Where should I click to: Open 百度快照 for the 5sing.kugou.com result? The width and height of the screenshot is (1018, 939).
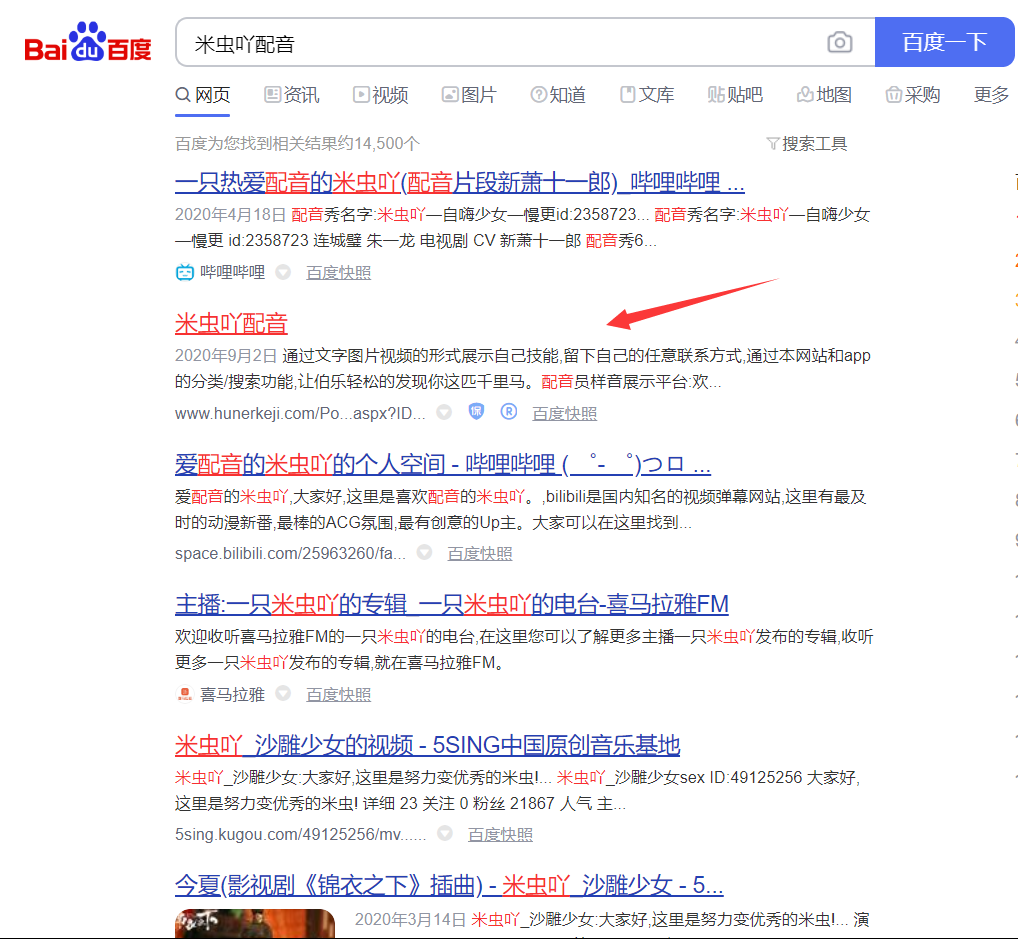point(501,834)
